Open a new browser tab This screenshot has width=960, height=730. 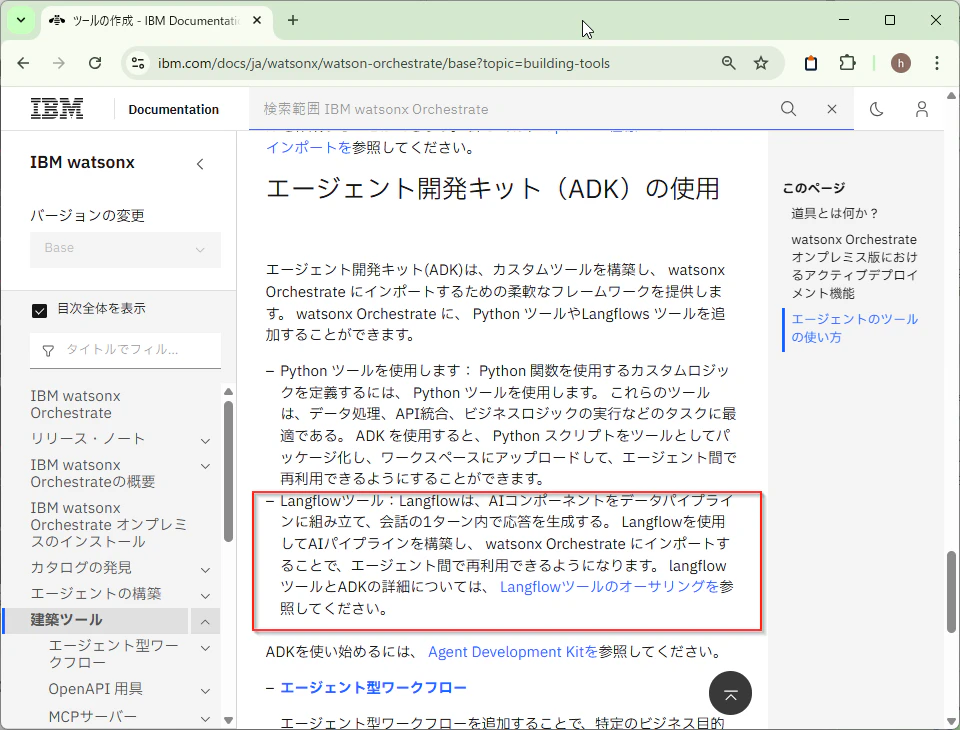pyautogui.click(x=293, y=20)
